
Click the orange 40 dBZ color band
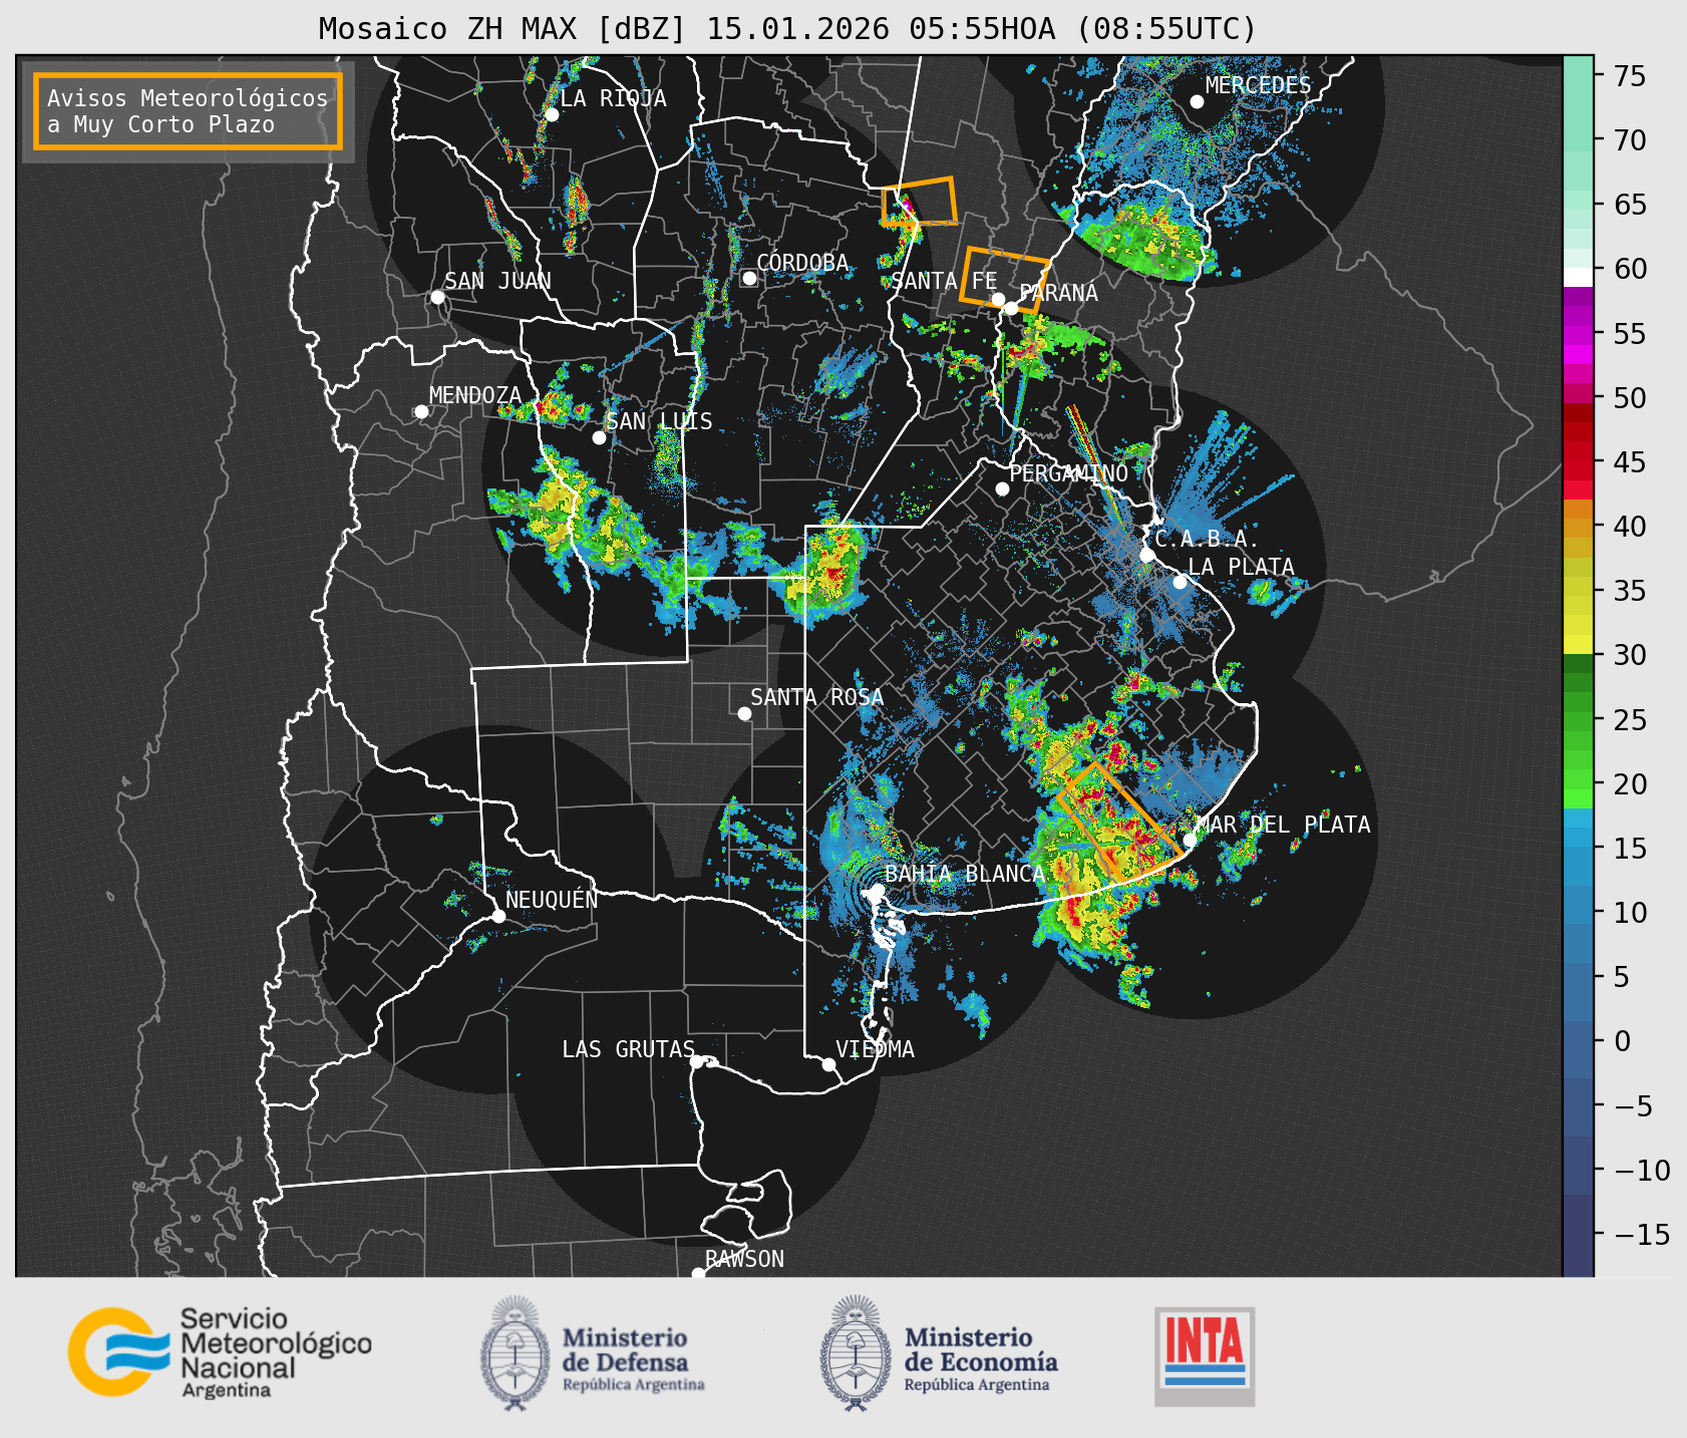tap(1578, 527)
